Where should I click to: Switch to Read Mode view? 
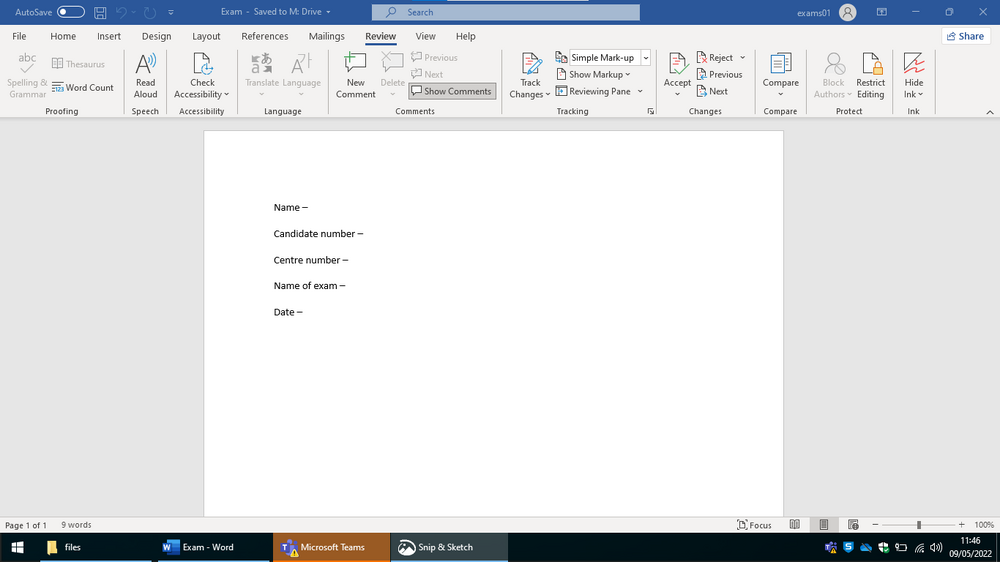click(x=795, y=525)
